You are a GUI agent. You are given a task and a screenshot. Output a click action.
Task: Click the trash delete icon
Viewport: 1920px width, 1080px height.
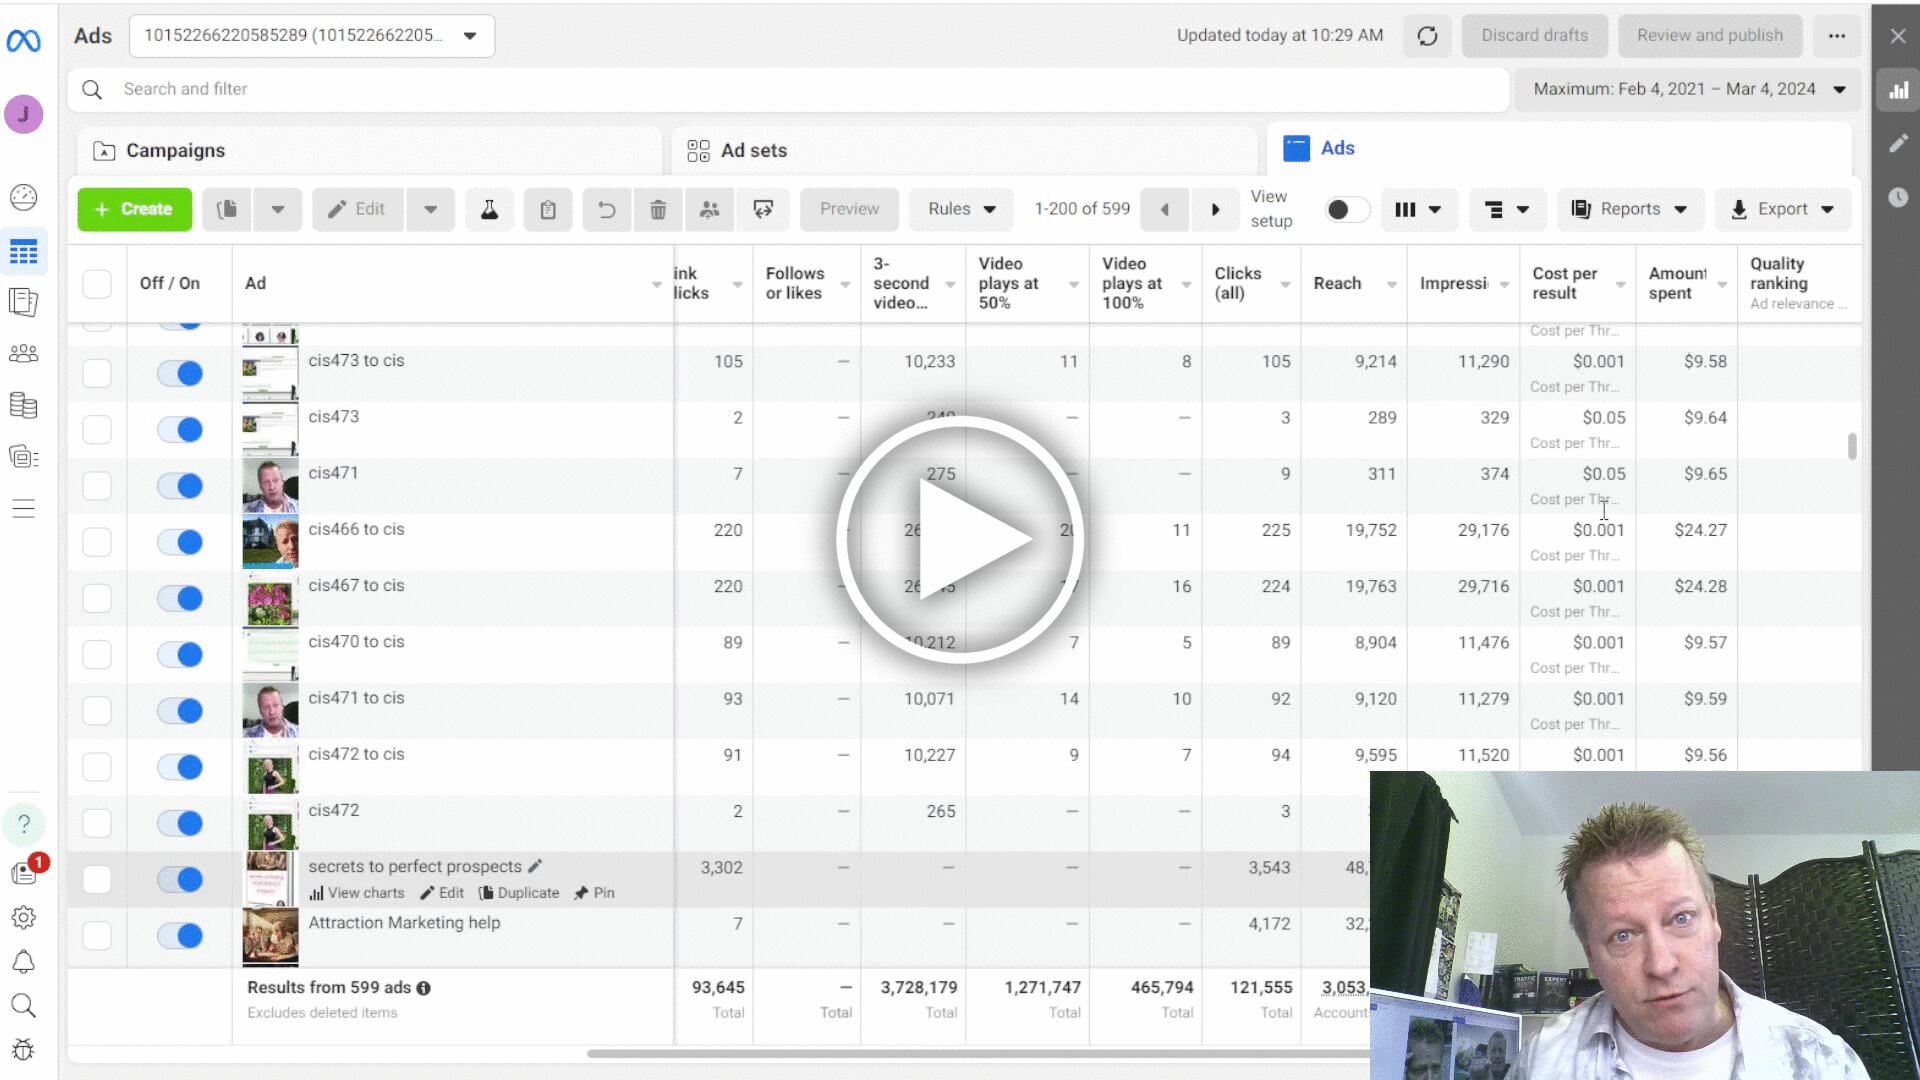(657, 209)
